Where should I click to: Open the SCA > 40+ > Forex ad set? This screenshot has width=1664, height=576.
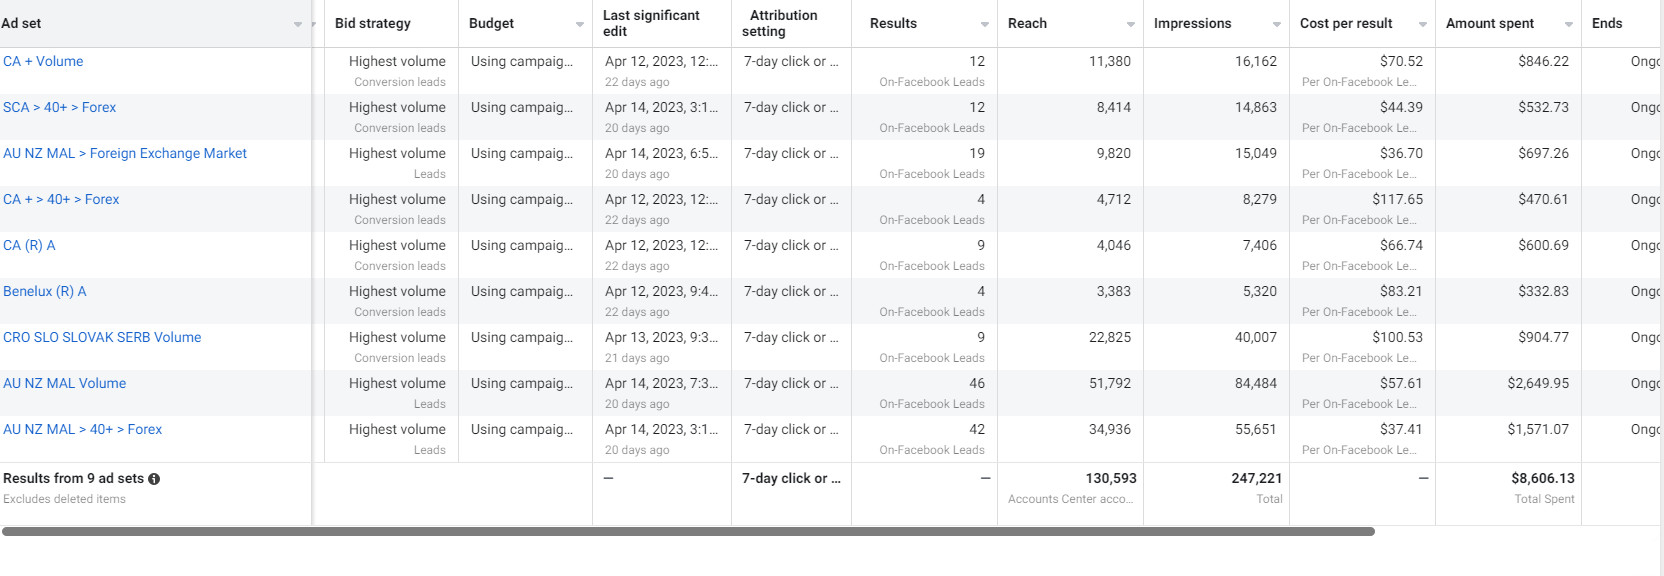(x=59, y=107)
